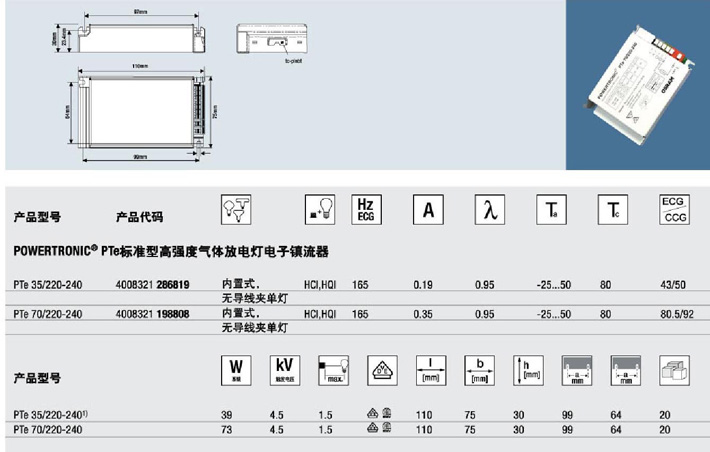Click the POWERTRONIC PTe section heading

click(170, 250)
